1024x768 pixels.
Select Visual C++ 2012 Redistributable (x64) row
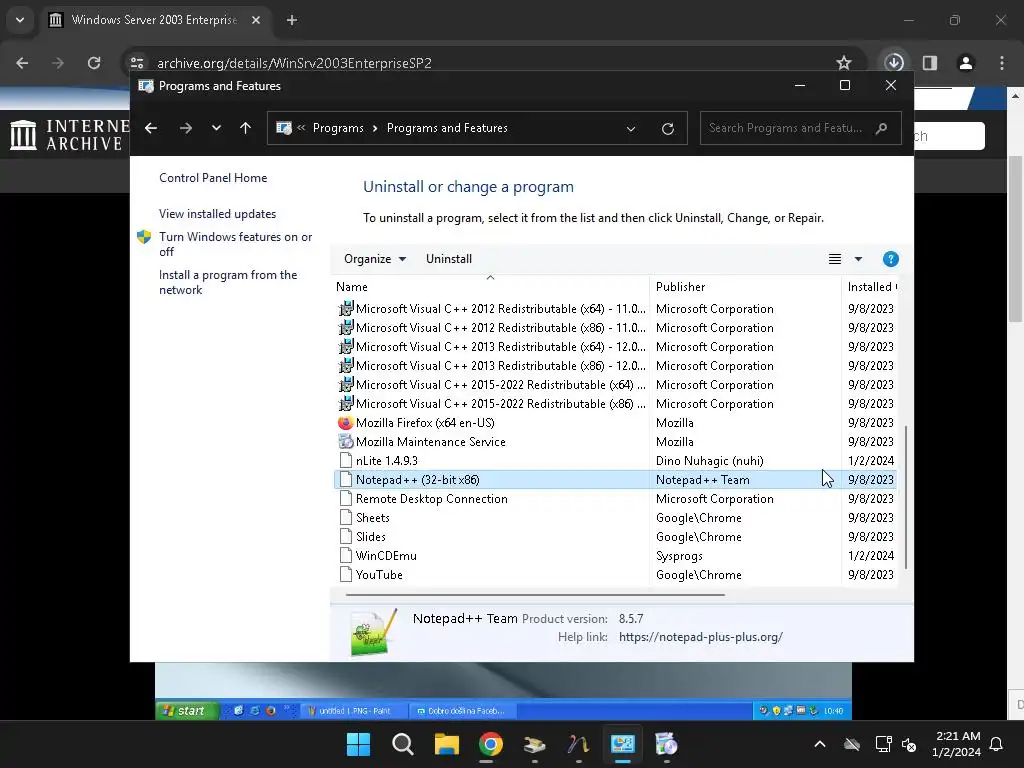pyautogui.click(x=615, y=308)
